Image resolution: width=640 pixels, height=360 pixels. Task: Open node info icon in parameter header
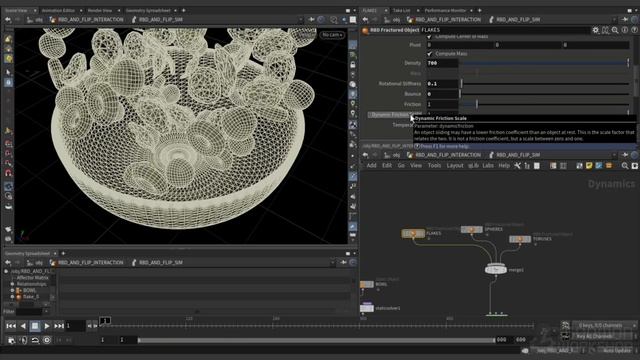tap(625, 30)
